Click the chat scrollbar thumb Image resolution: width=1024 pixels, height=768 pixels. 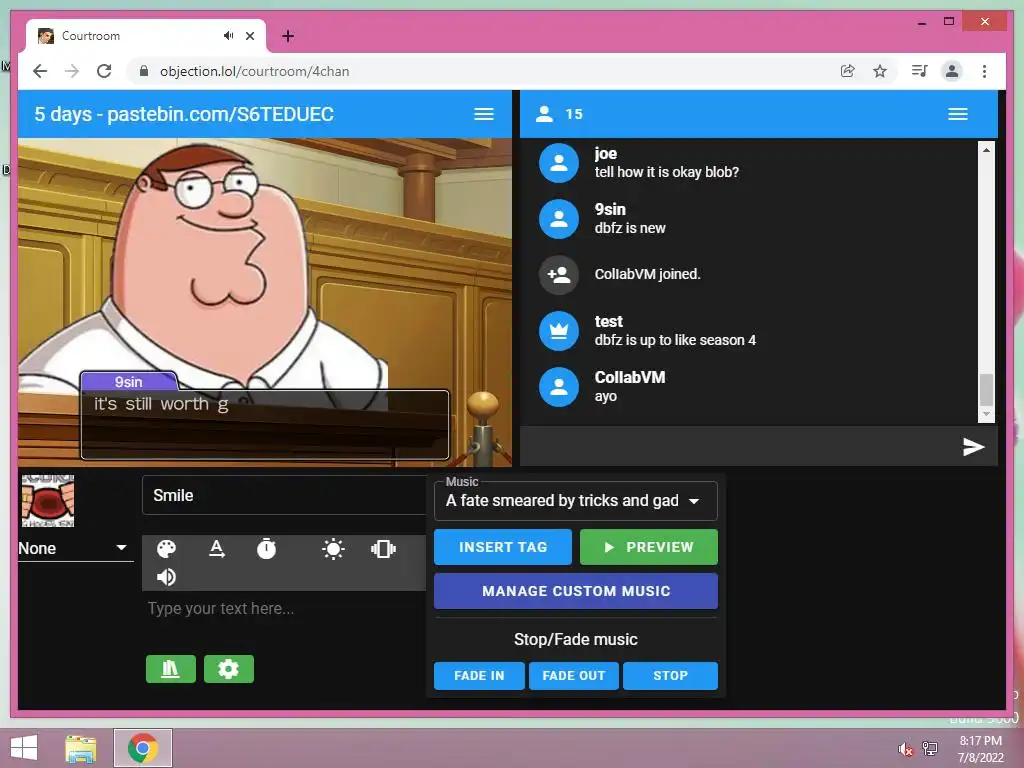[986, 389]
